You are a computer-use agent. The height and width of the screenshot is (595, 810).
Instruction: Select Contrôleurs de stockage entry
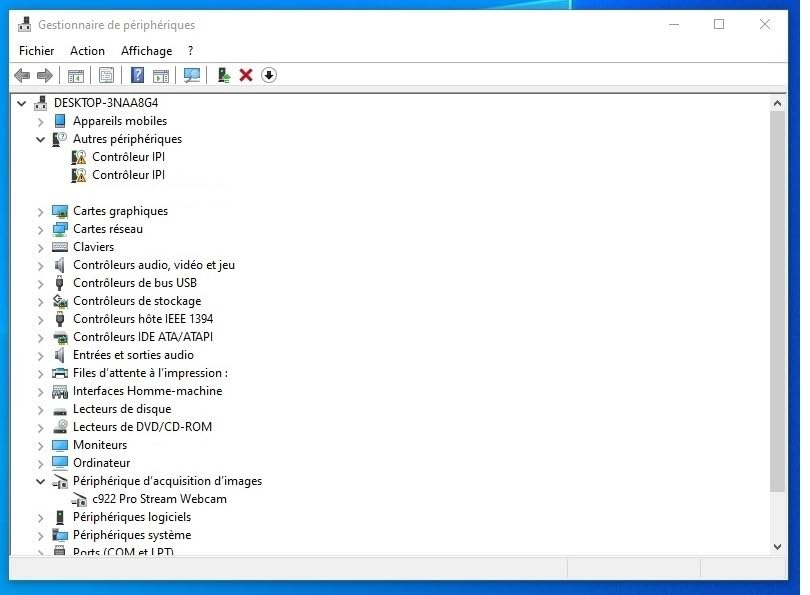tap(137, 301)
